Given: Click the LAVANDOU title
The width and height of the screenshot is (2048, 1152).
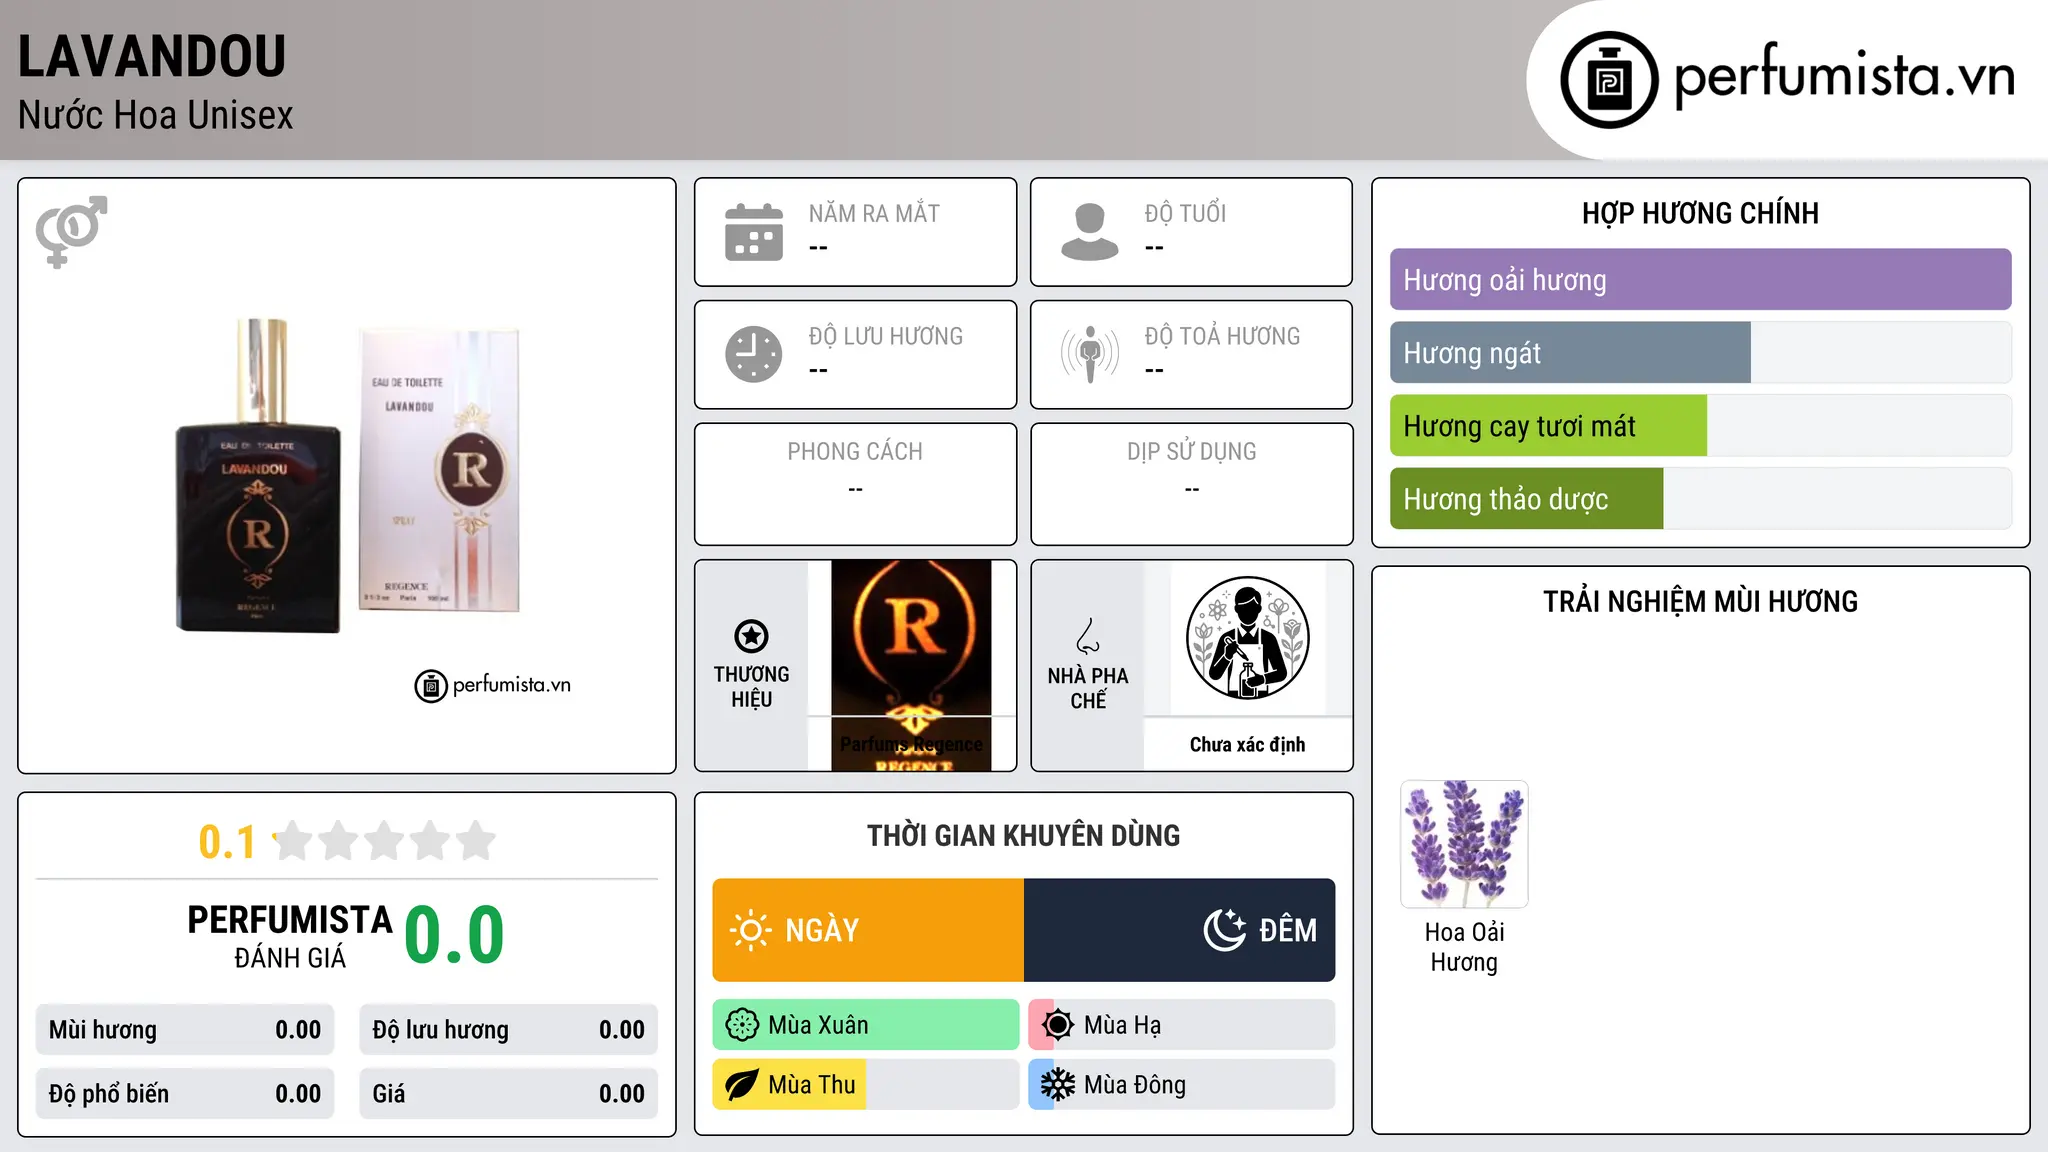Looking at the screenshot, I should click(152, 57).
